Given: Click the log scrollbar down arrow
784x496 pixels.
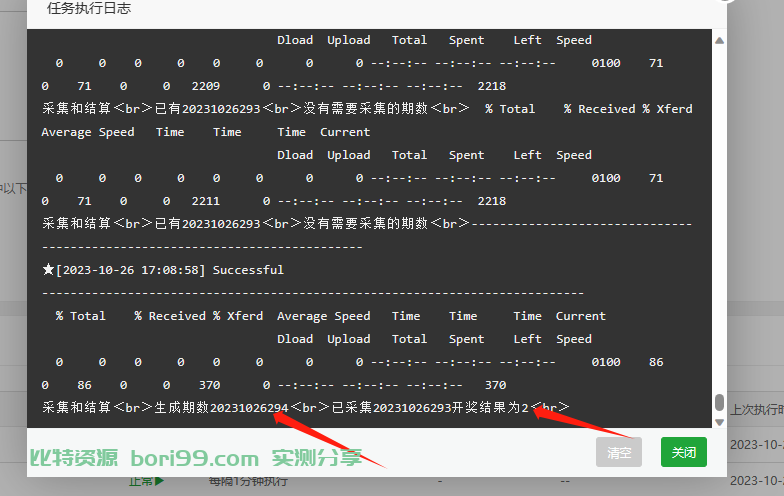Looking at the screenshot, I should point(720,422).
